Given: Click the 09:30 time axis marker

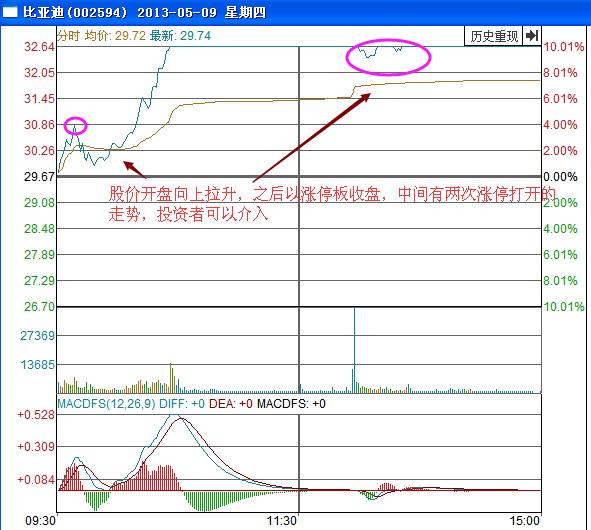Looking at the screenshot, I should pos(40,521).
